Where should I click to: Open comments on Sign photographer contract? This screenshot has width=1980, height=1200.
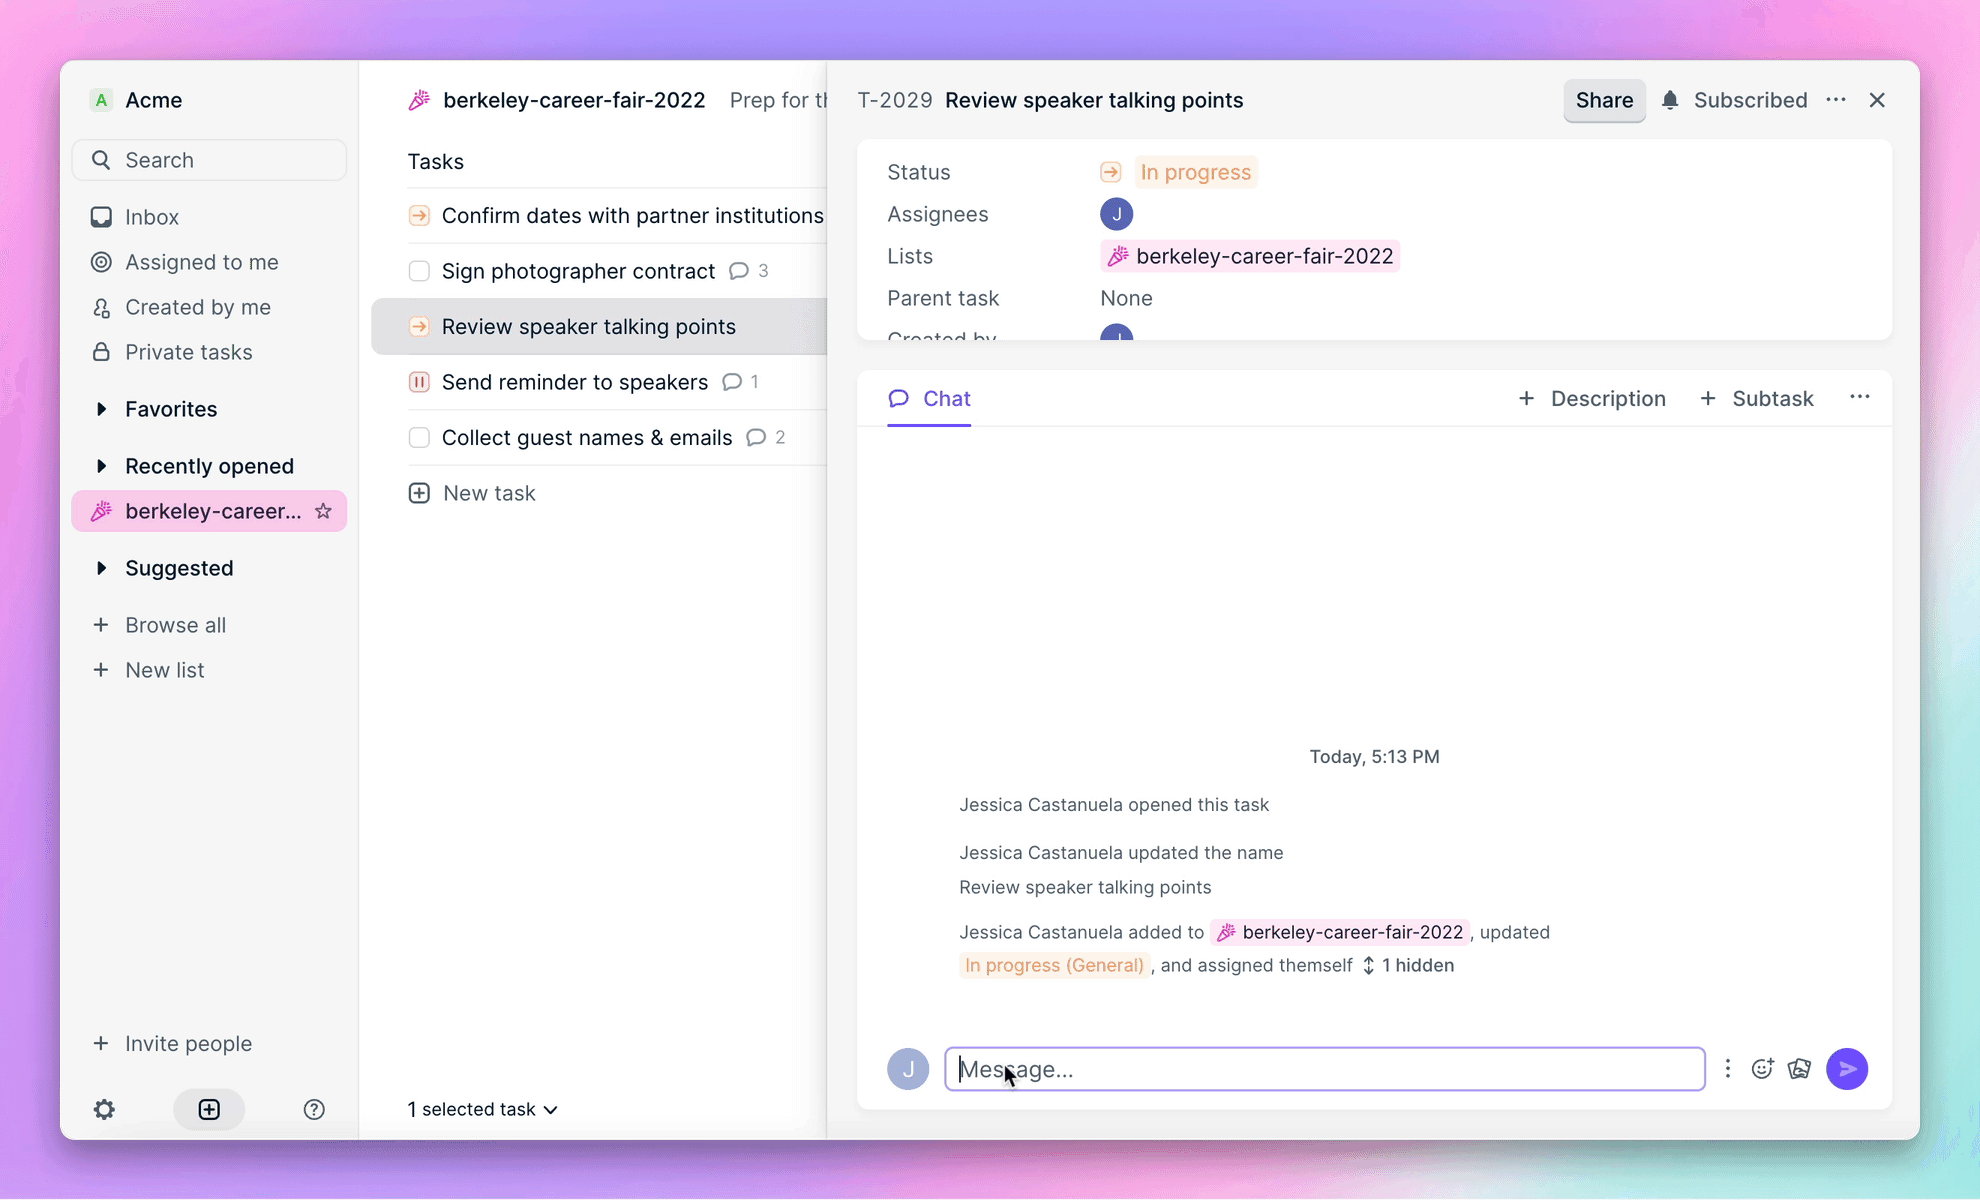click(x=749, y=271)
